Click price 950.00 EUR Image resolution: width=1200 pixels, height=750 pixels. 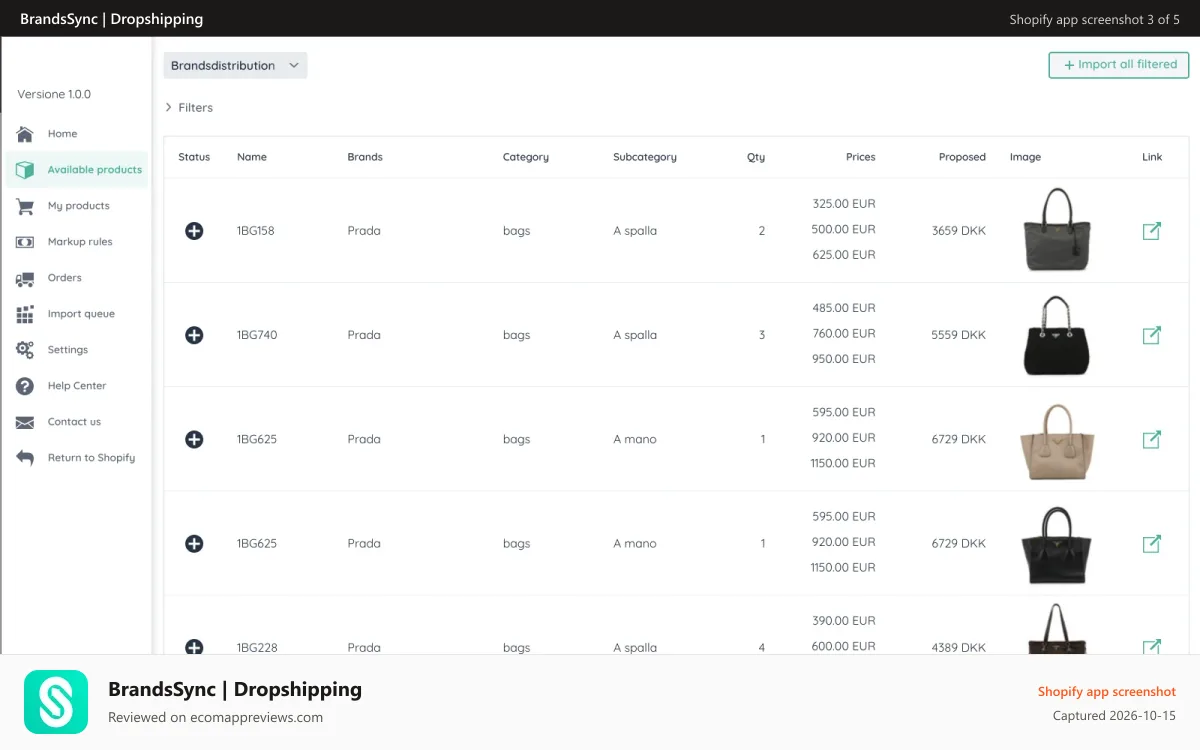click(x=844, y=359)
